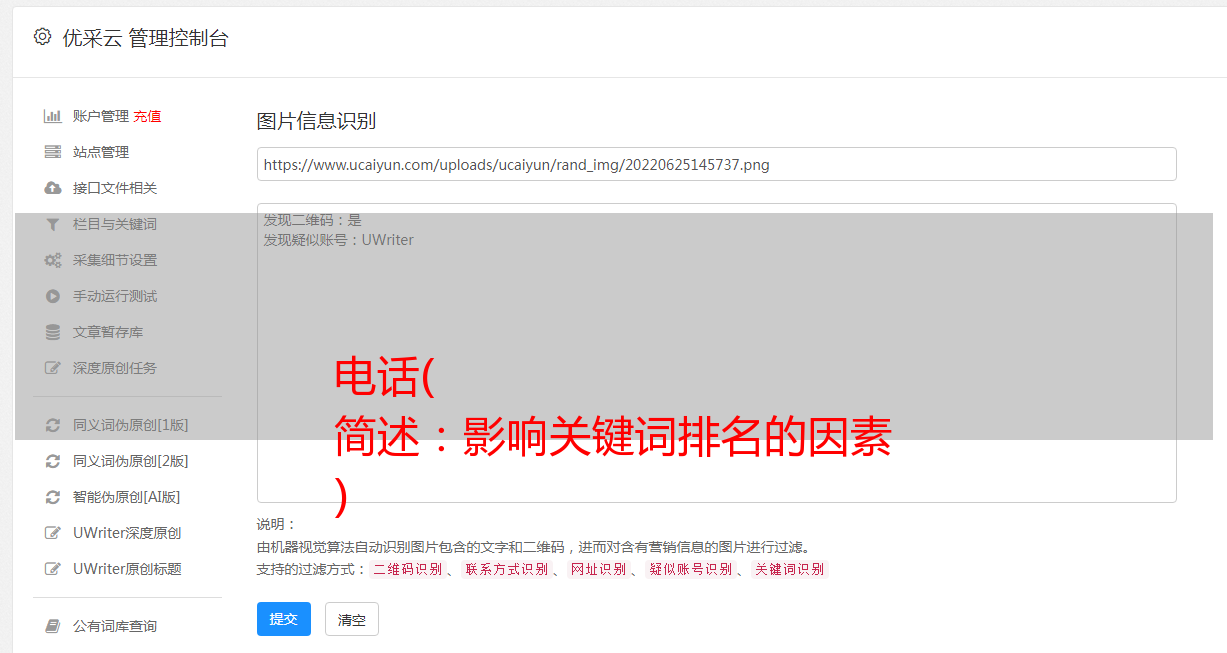Image resolution: width=1227 pixels, height=653 pixels.
Task: Open 账户管理 via its bar chart icon
Action: (53, 116)
